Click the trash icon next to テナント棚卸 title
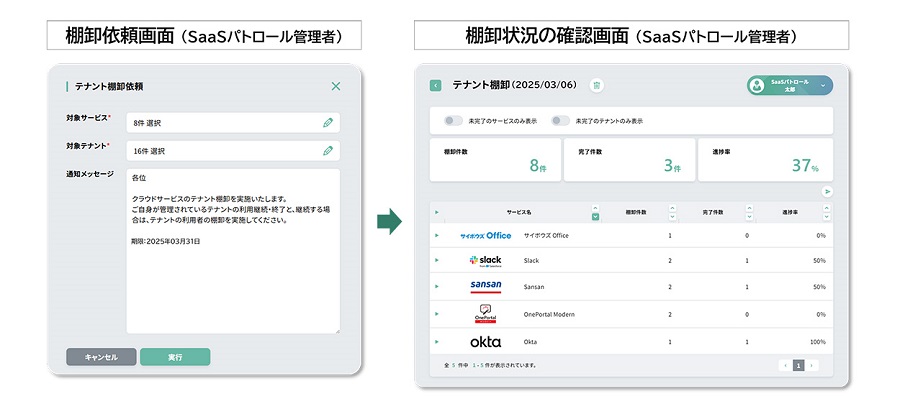Screen dimensions: 900x414 click(597, 86)
